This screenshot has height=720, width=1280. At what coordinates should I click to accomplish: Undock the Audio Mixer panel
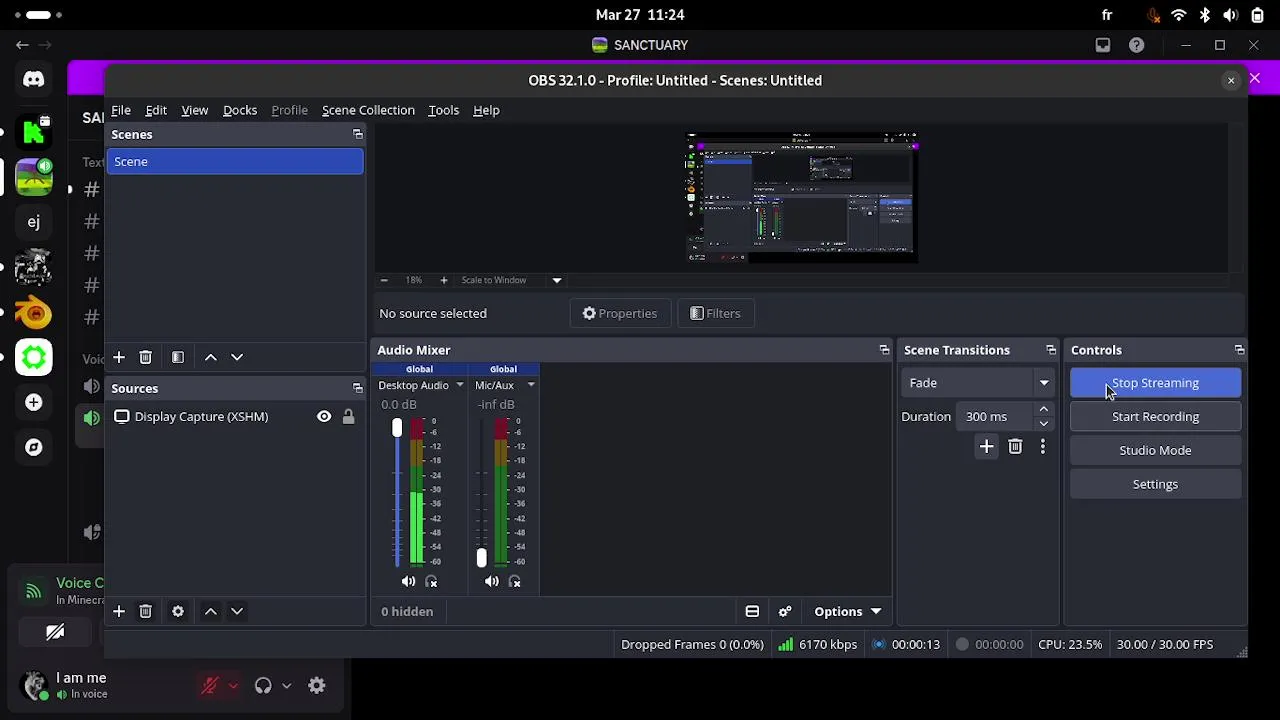pos(884,350)
